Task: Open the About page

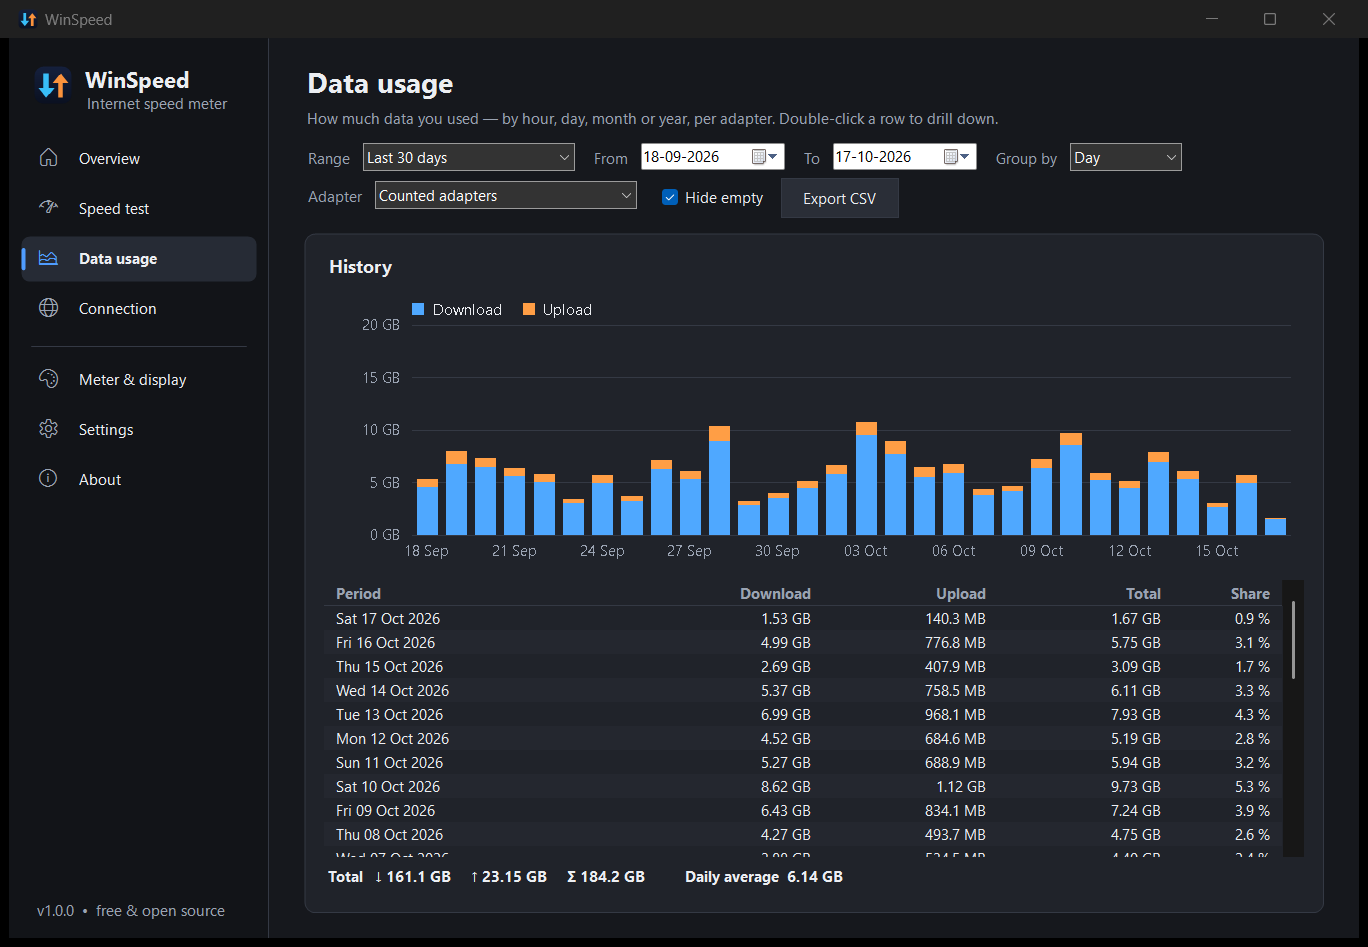Action: click(139, 479)
